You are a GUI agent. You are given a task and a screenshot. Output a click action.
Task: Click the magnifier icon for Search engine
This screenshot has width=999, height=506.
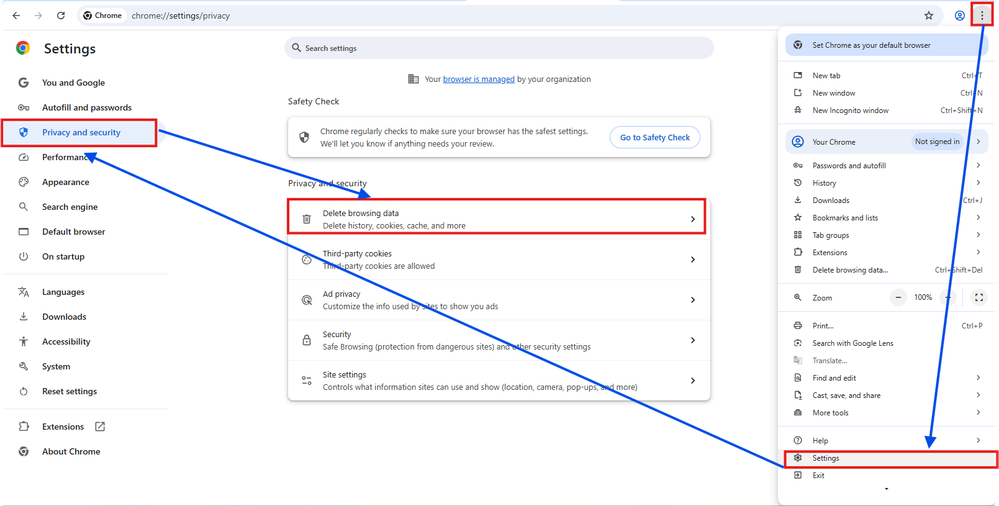click(24, 207)
